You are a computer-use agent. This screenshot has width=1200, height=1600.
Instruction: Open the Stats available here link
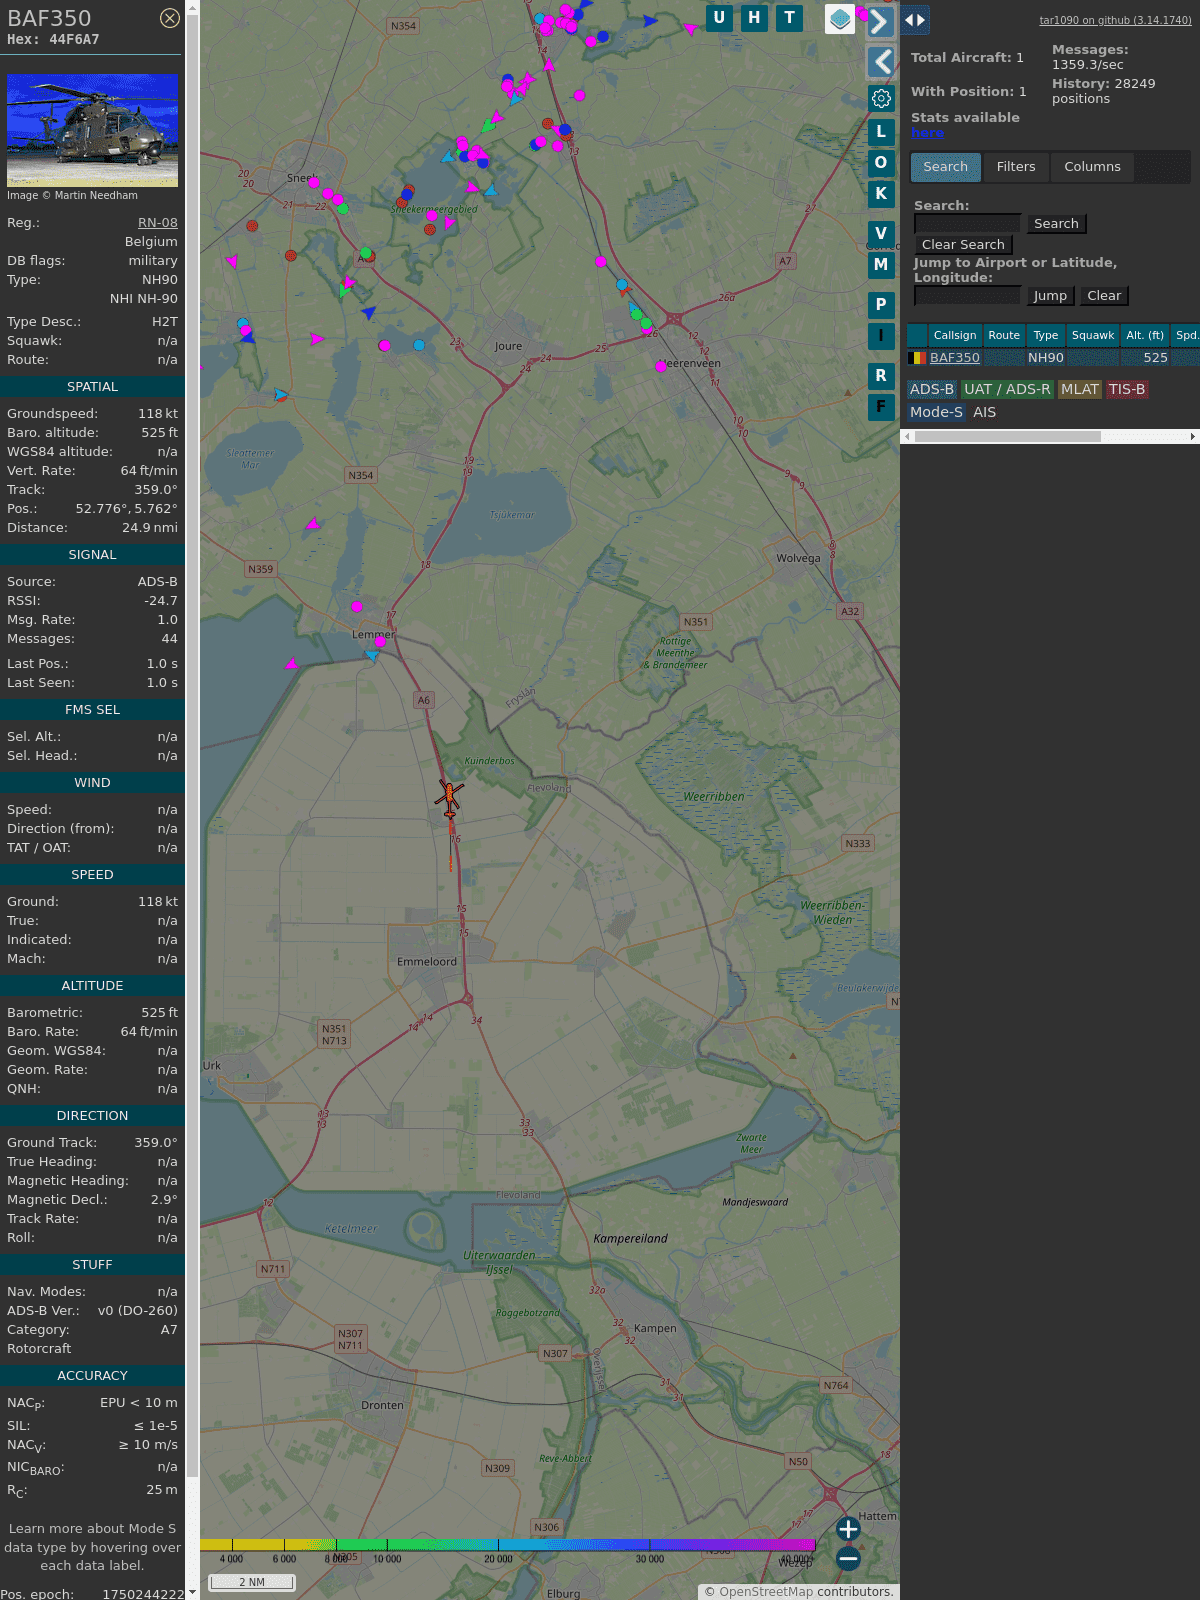pos(927,133)
